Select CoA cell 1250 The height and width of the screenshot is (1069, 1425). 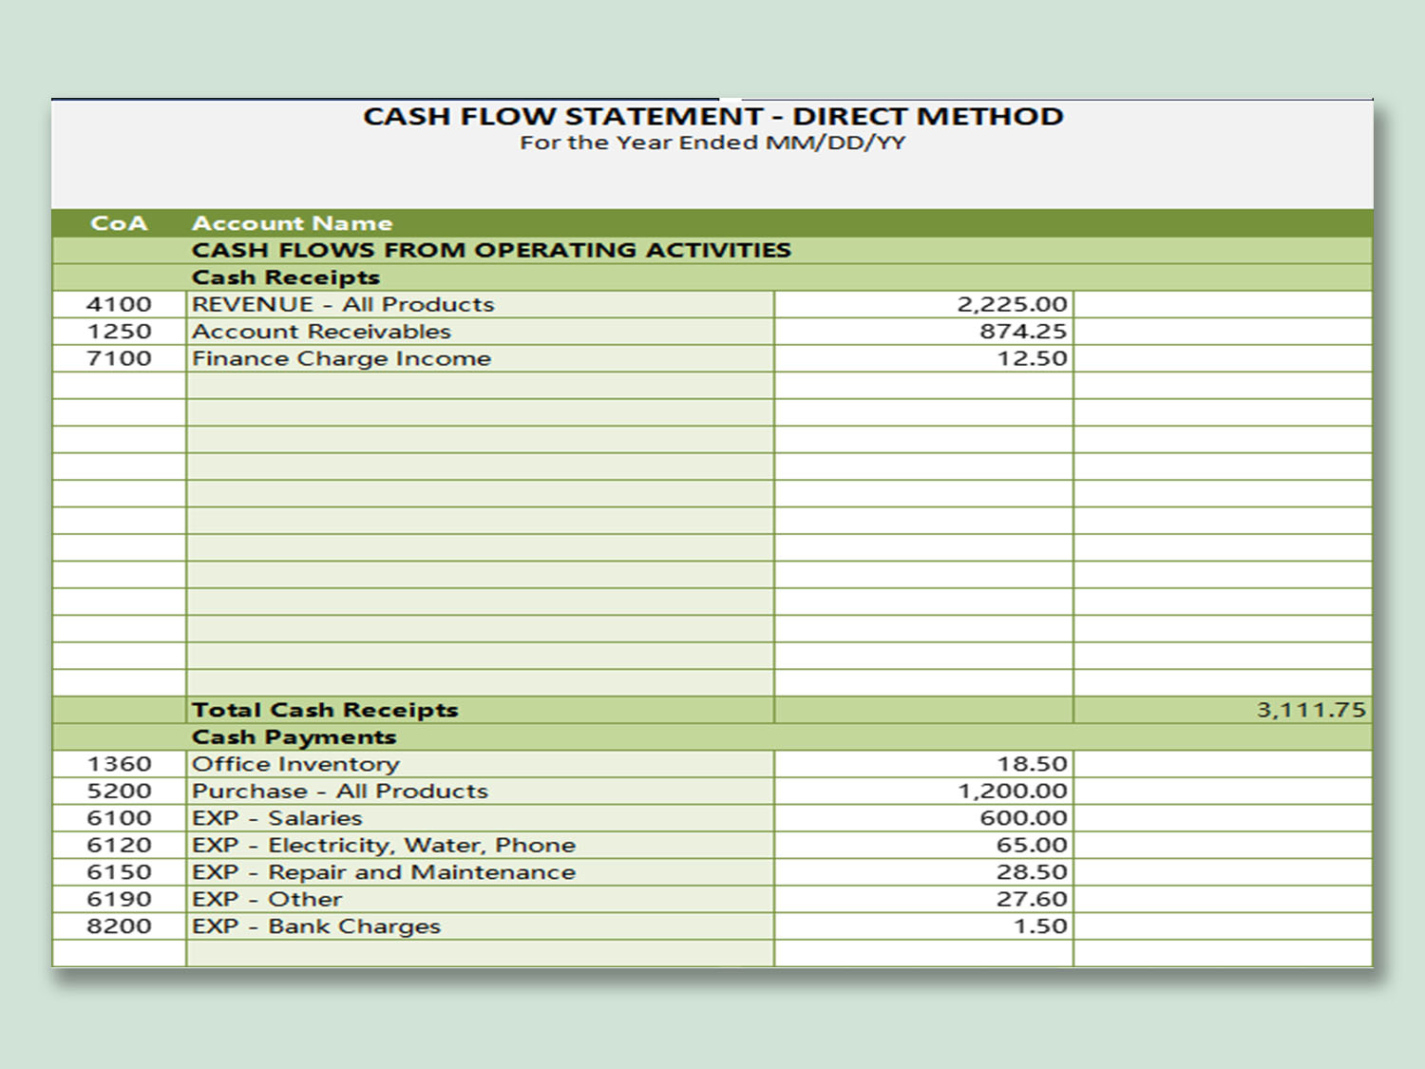pyautogui.click(x=119, y=331)
